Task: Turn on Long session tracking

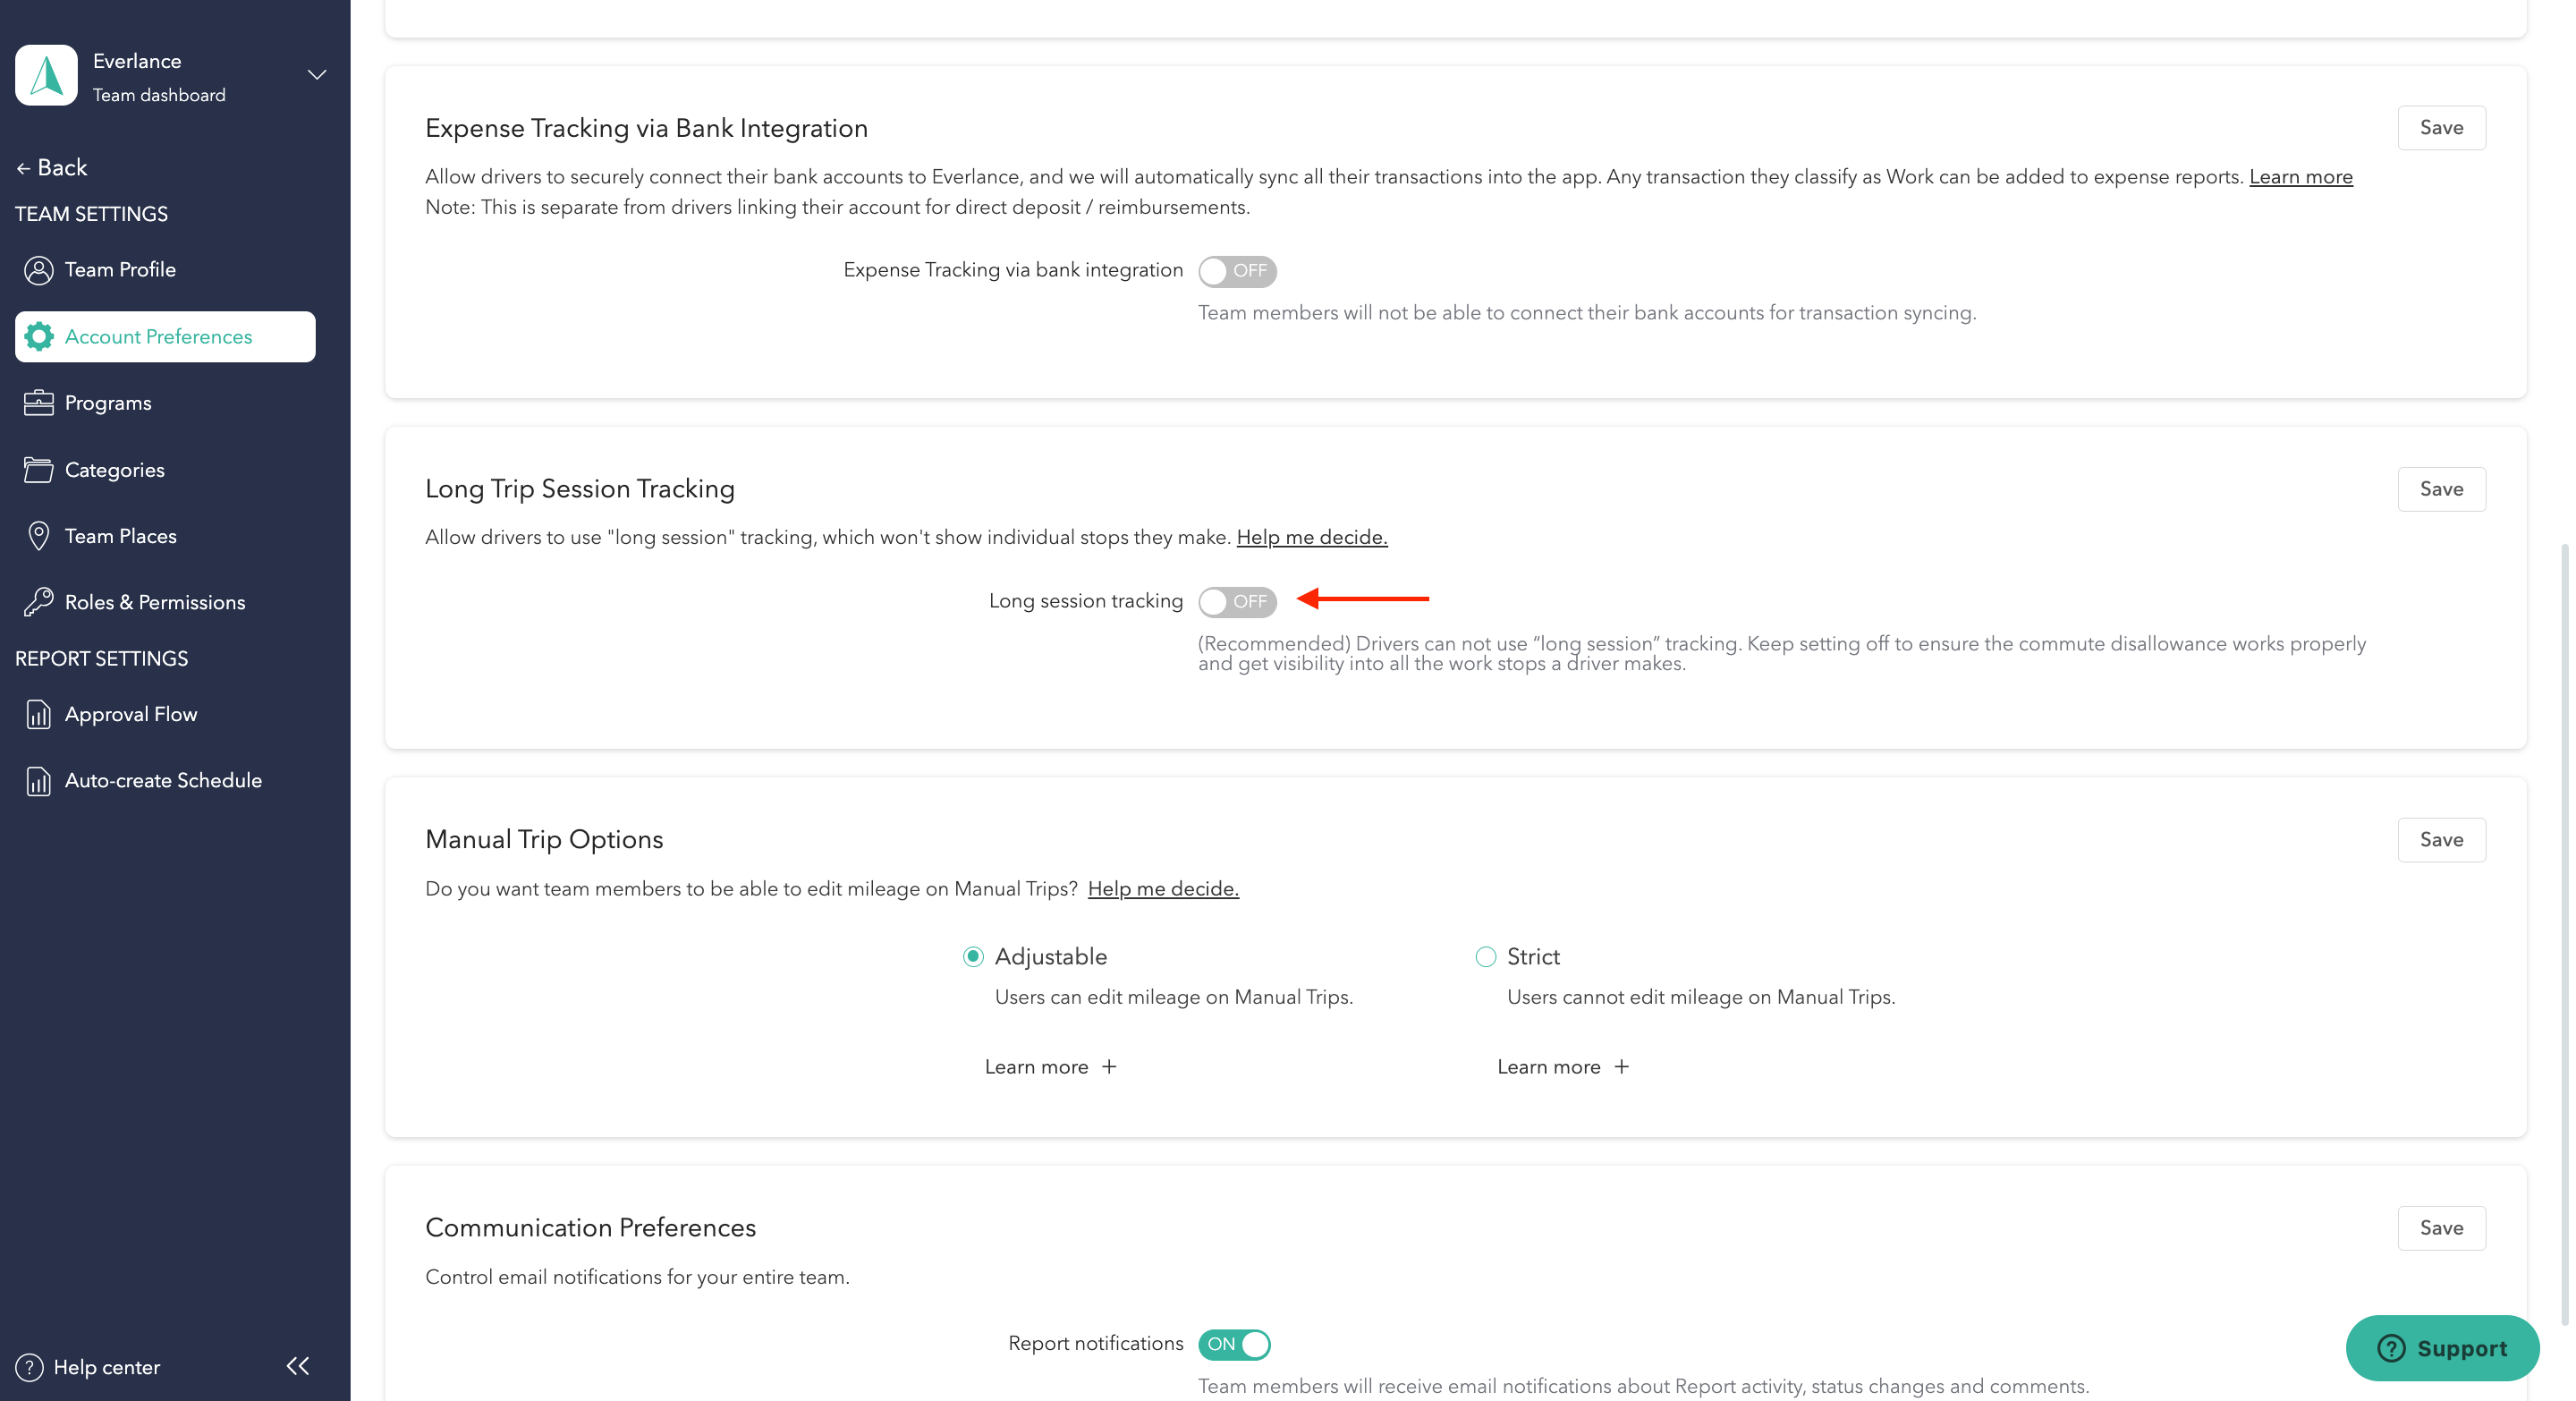Action: tap(1237, 601)
